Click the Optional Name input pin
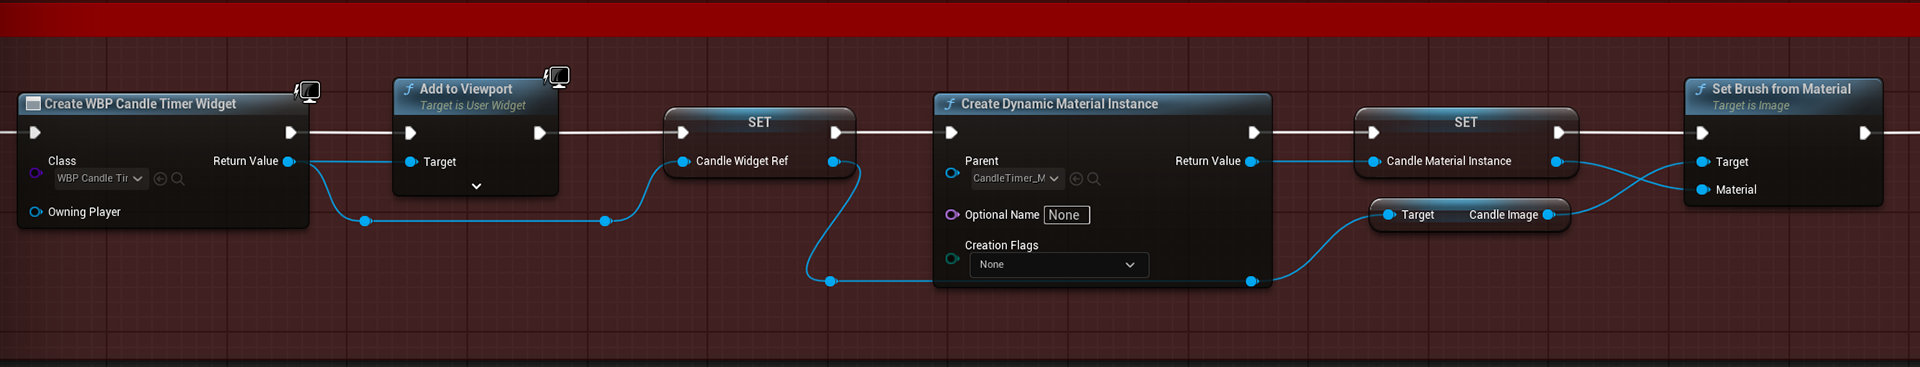The image size is (1920, 367). click(x=952, y=215)
